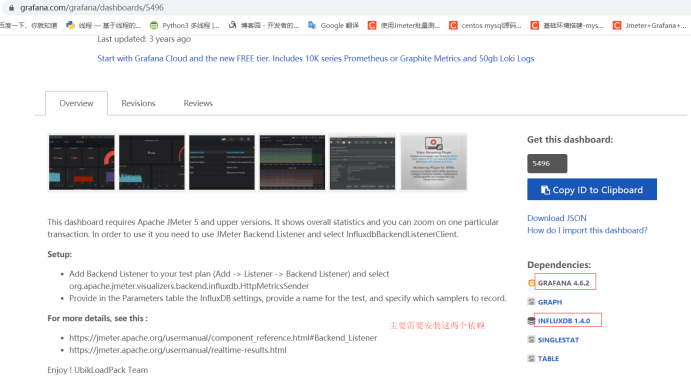
Task: Open the second dashboard screenshot thumbnail
Action: coord(152,163)
